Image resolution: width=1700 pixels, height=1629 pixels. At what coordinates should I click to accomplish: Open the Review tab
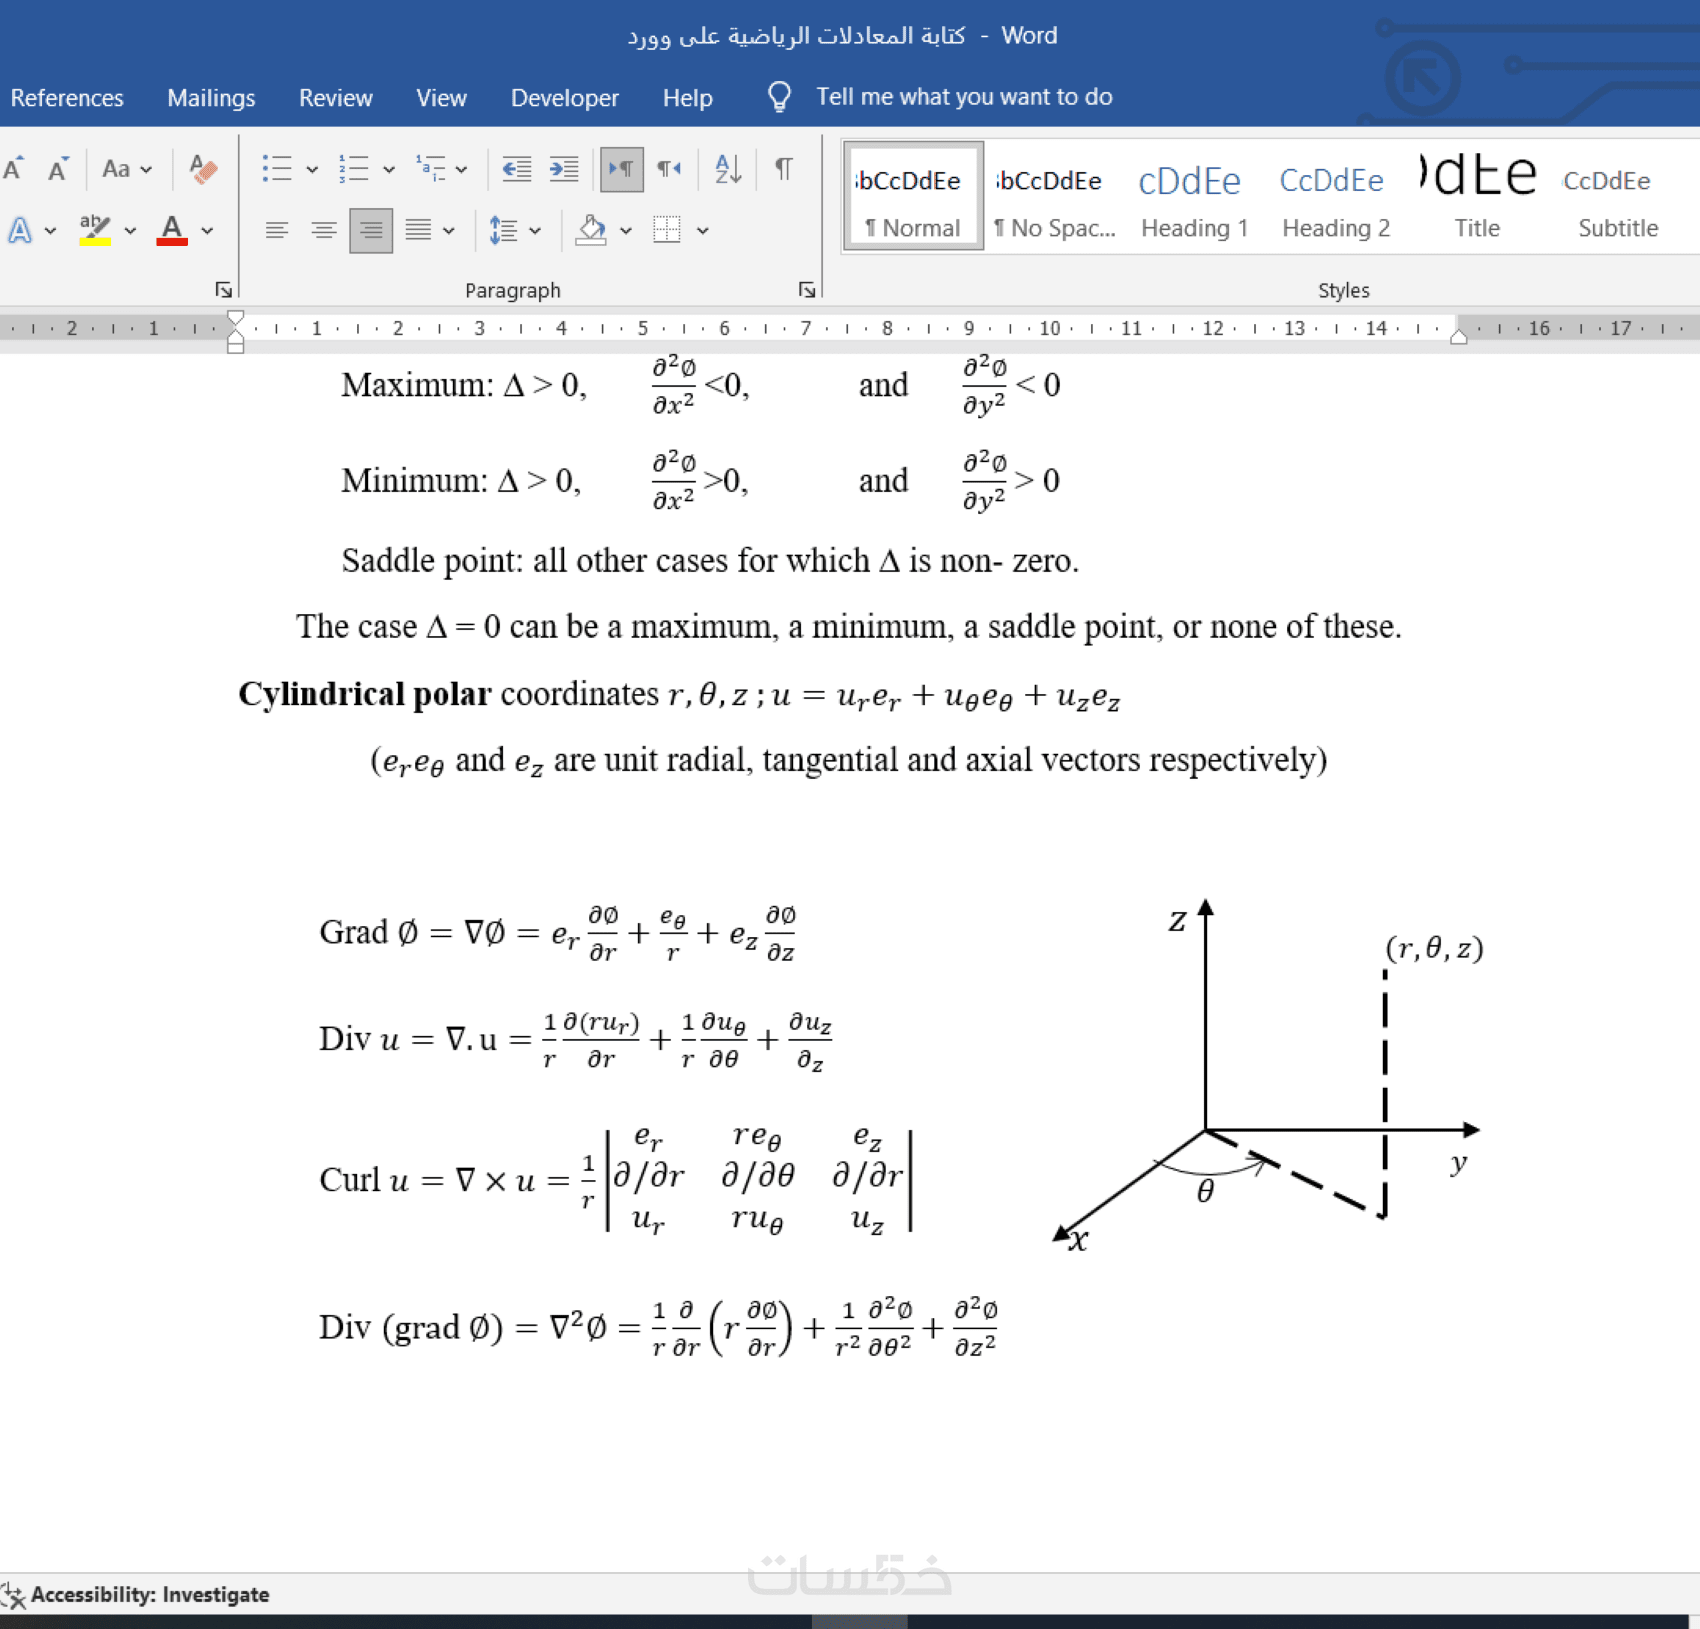click(x=336, y=98)
